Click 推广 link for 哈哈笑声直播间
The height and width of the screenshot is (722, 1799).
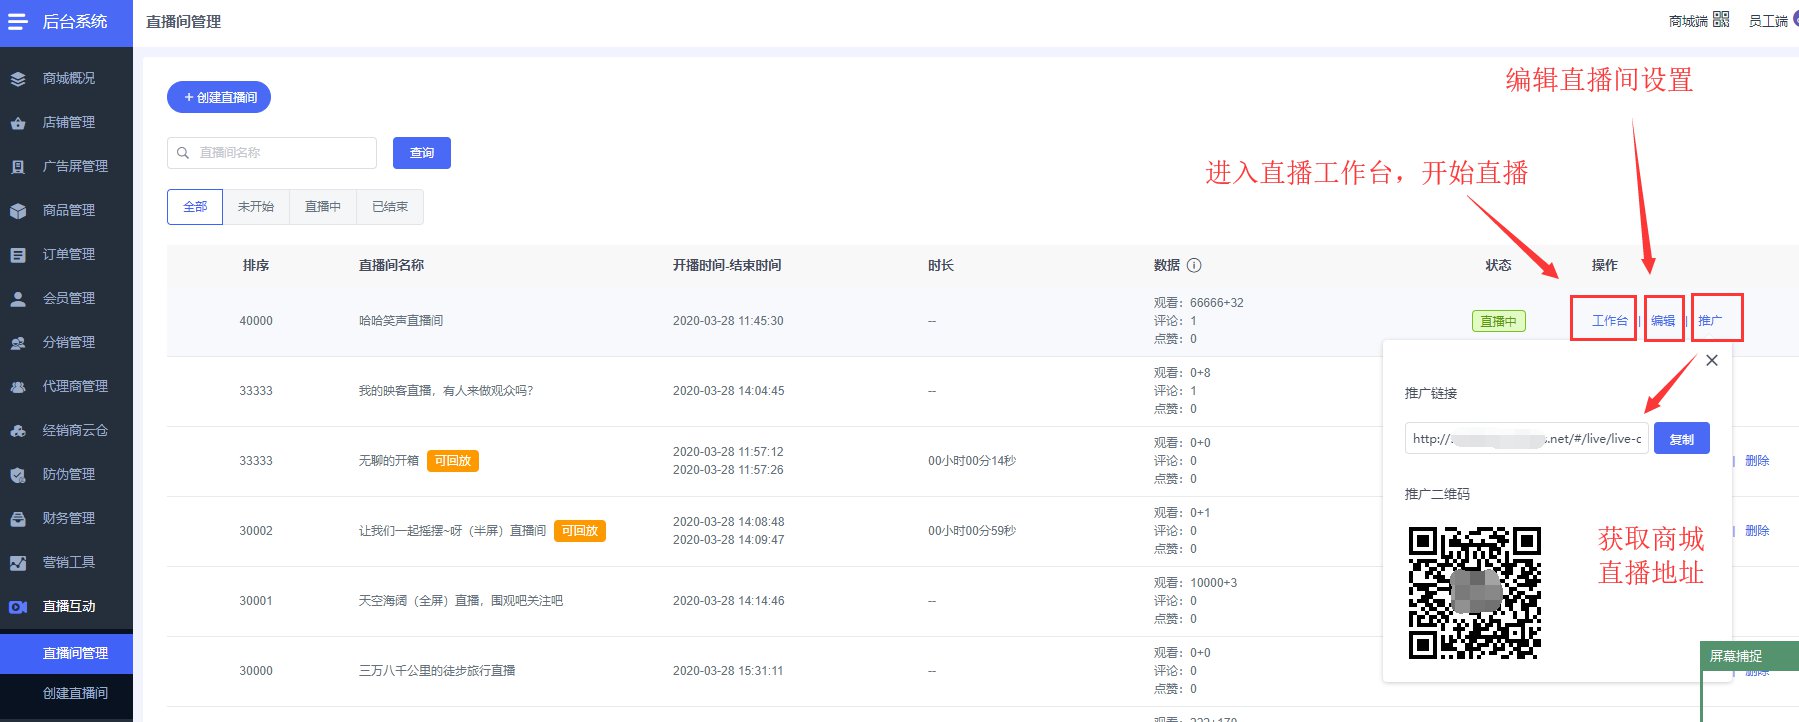[1710, 321]
